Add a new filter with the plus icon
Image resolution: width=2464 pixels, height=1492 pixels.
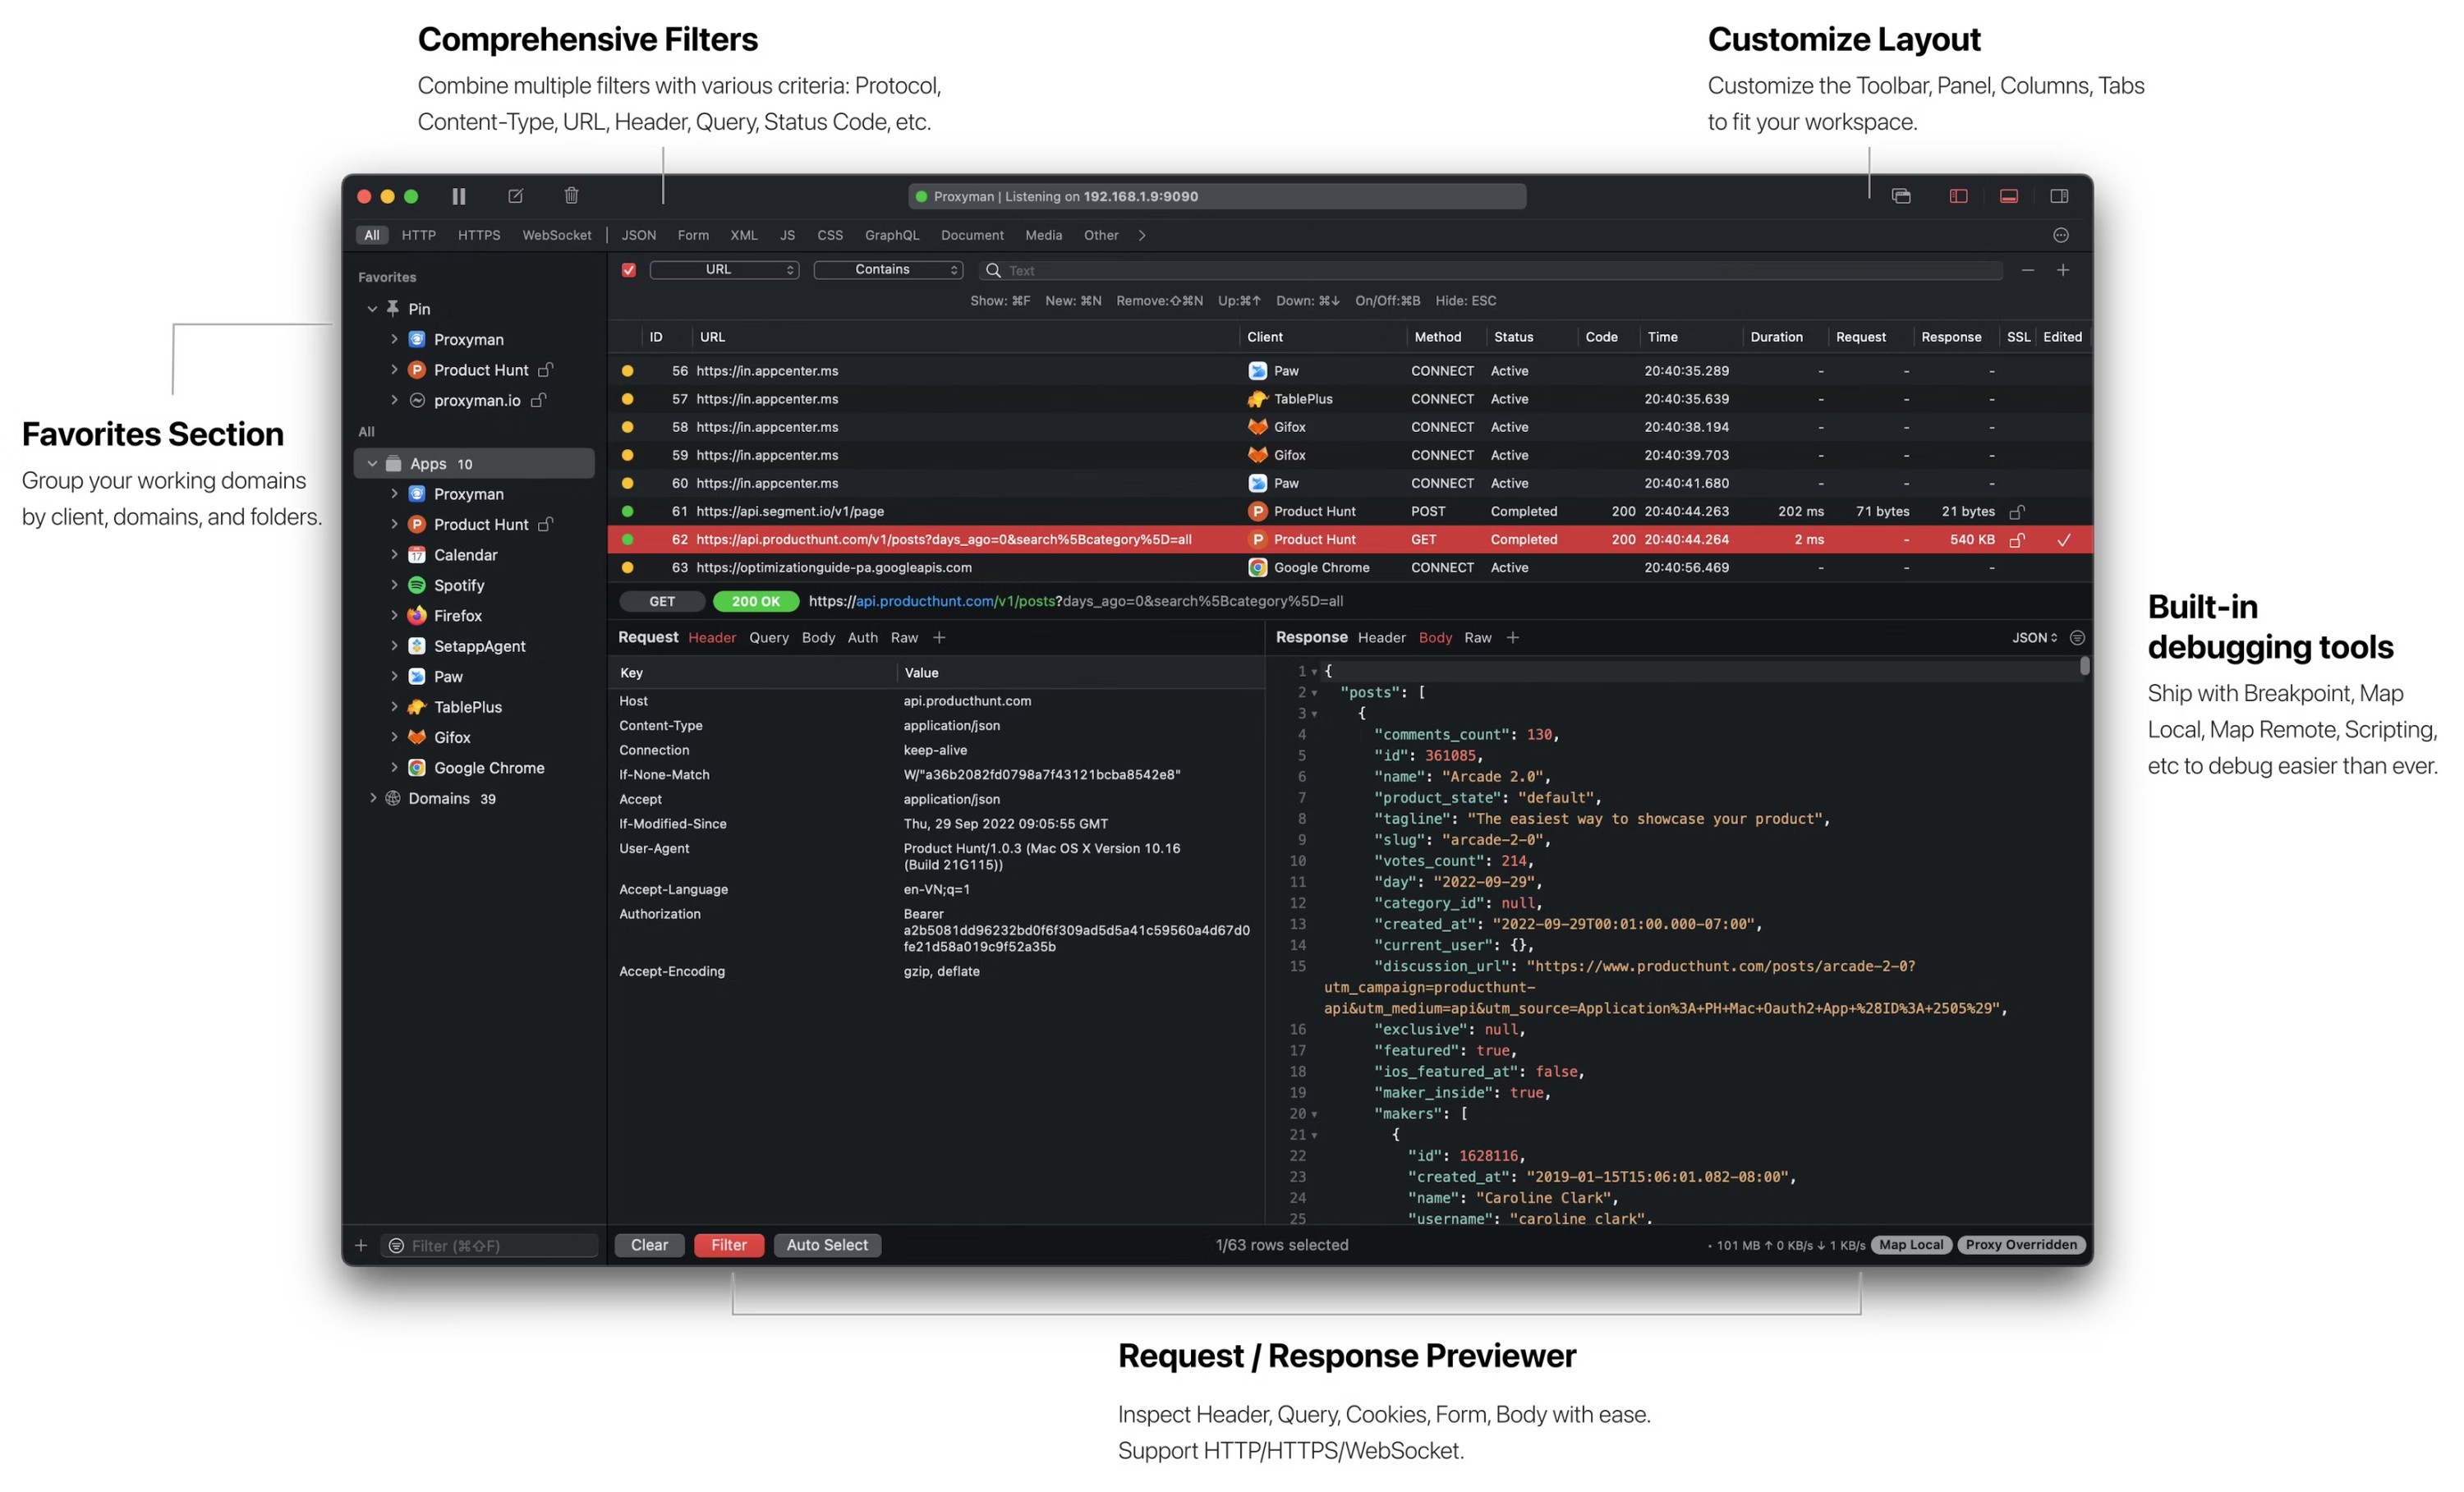(x=2064, y=270)
